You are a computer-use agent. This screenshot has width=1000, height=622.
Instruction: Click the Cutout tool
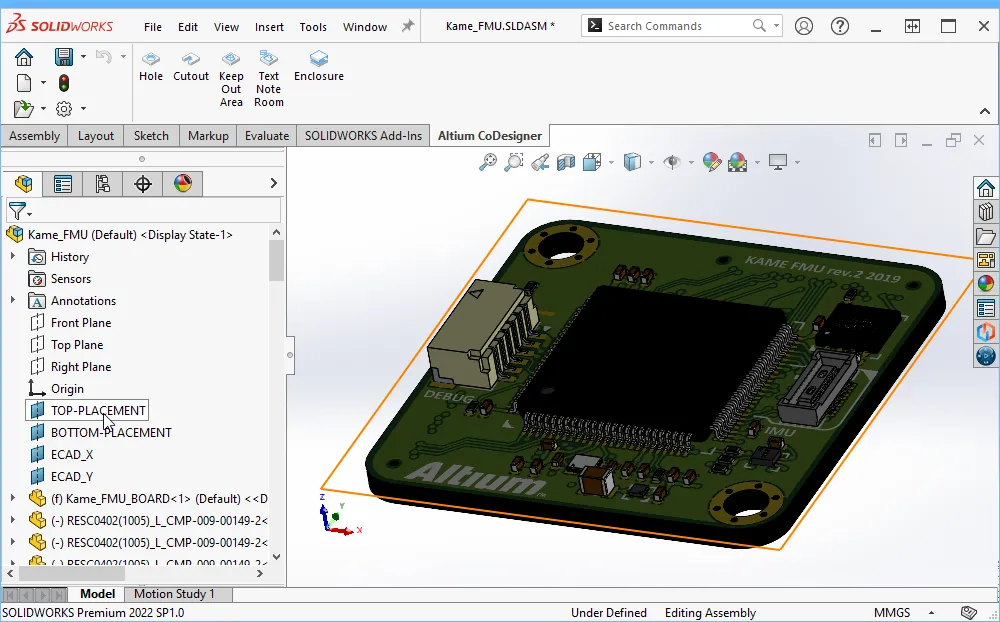(x=191, y=67)
